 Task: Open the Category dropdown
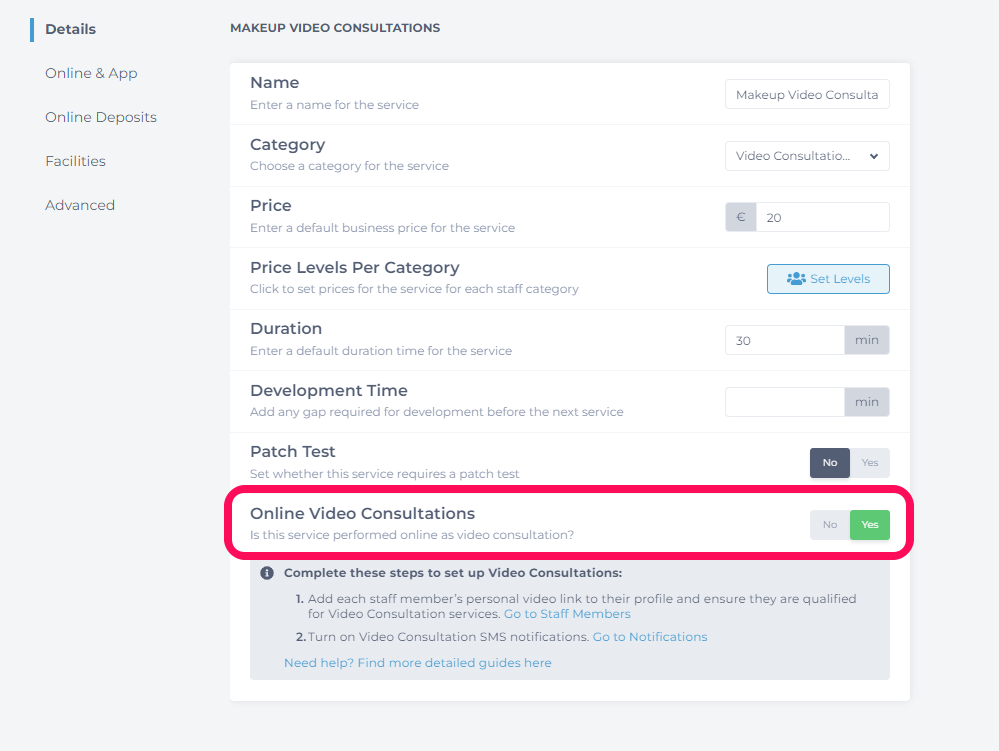tap(807, 156)
